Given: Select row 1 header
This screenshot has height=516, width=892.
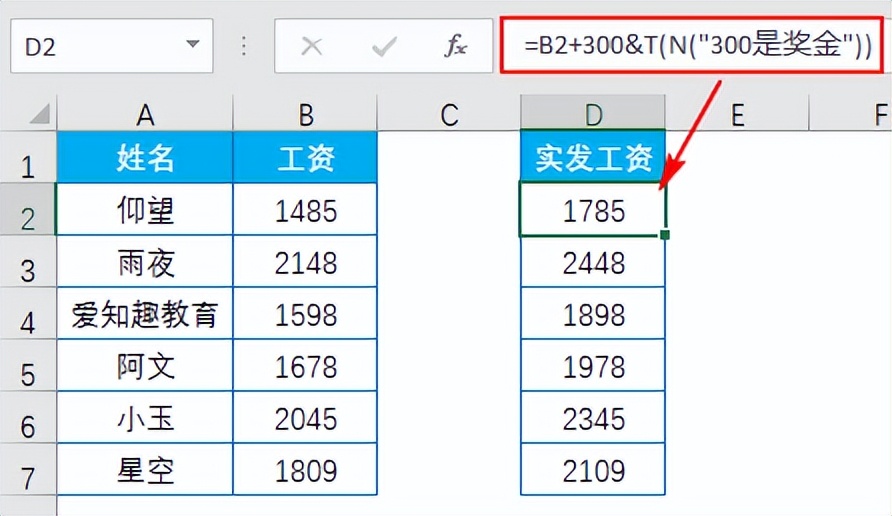Looking at the screenshot, I should (x=28, y=158).
